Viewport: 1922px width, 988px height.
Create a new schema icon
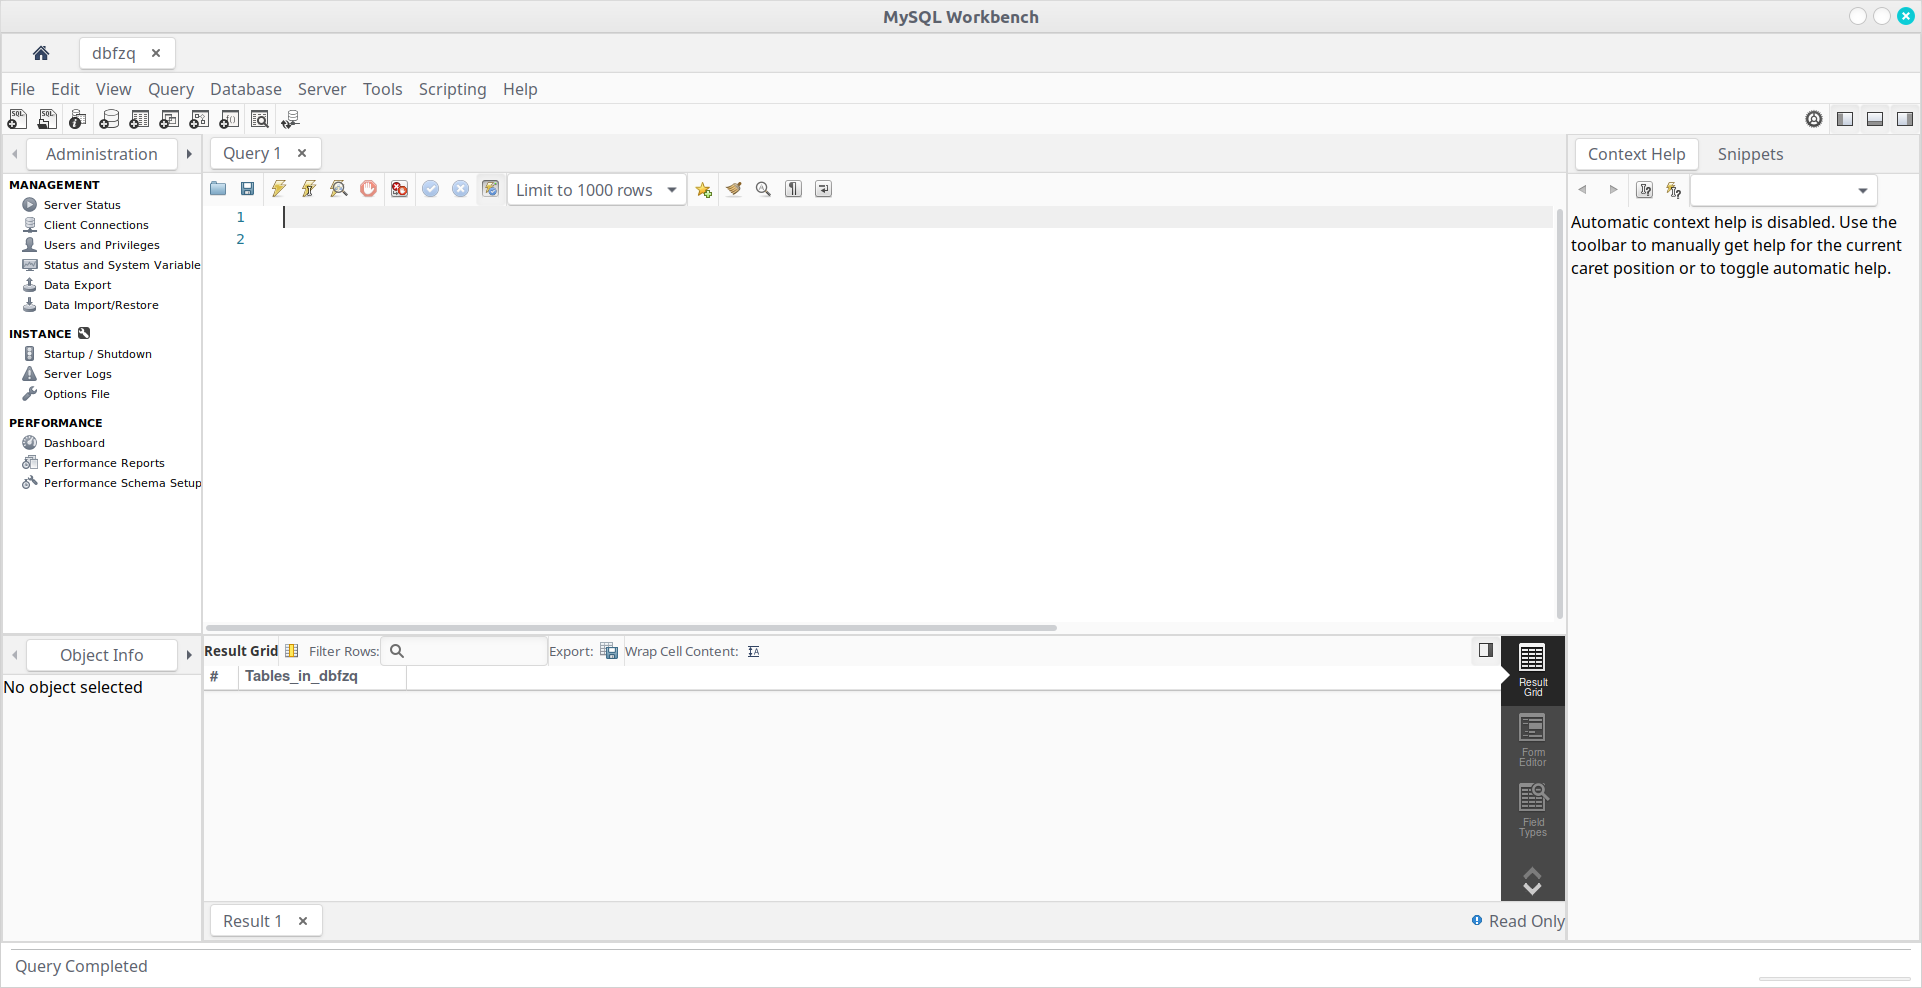click(109, 119)
